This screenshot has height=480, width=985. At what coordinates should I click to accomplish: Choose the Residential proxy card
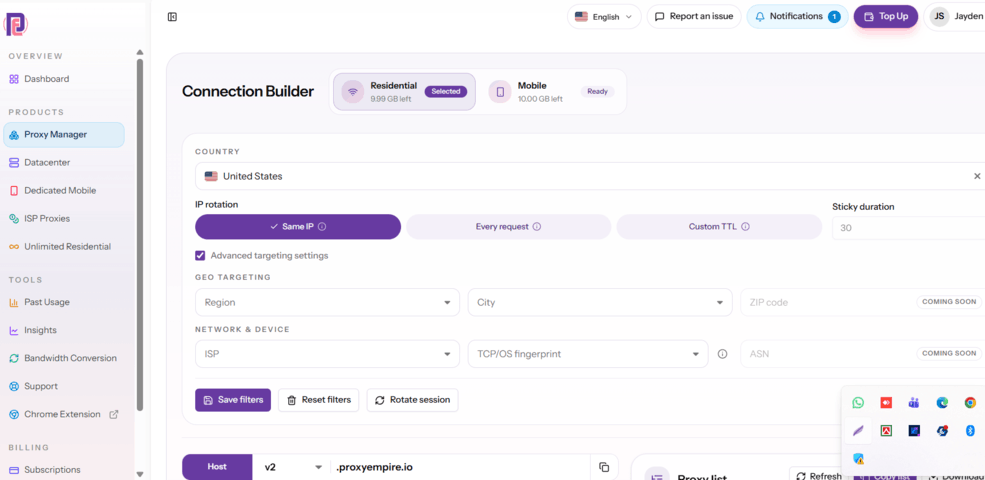(x=405, y=92)
